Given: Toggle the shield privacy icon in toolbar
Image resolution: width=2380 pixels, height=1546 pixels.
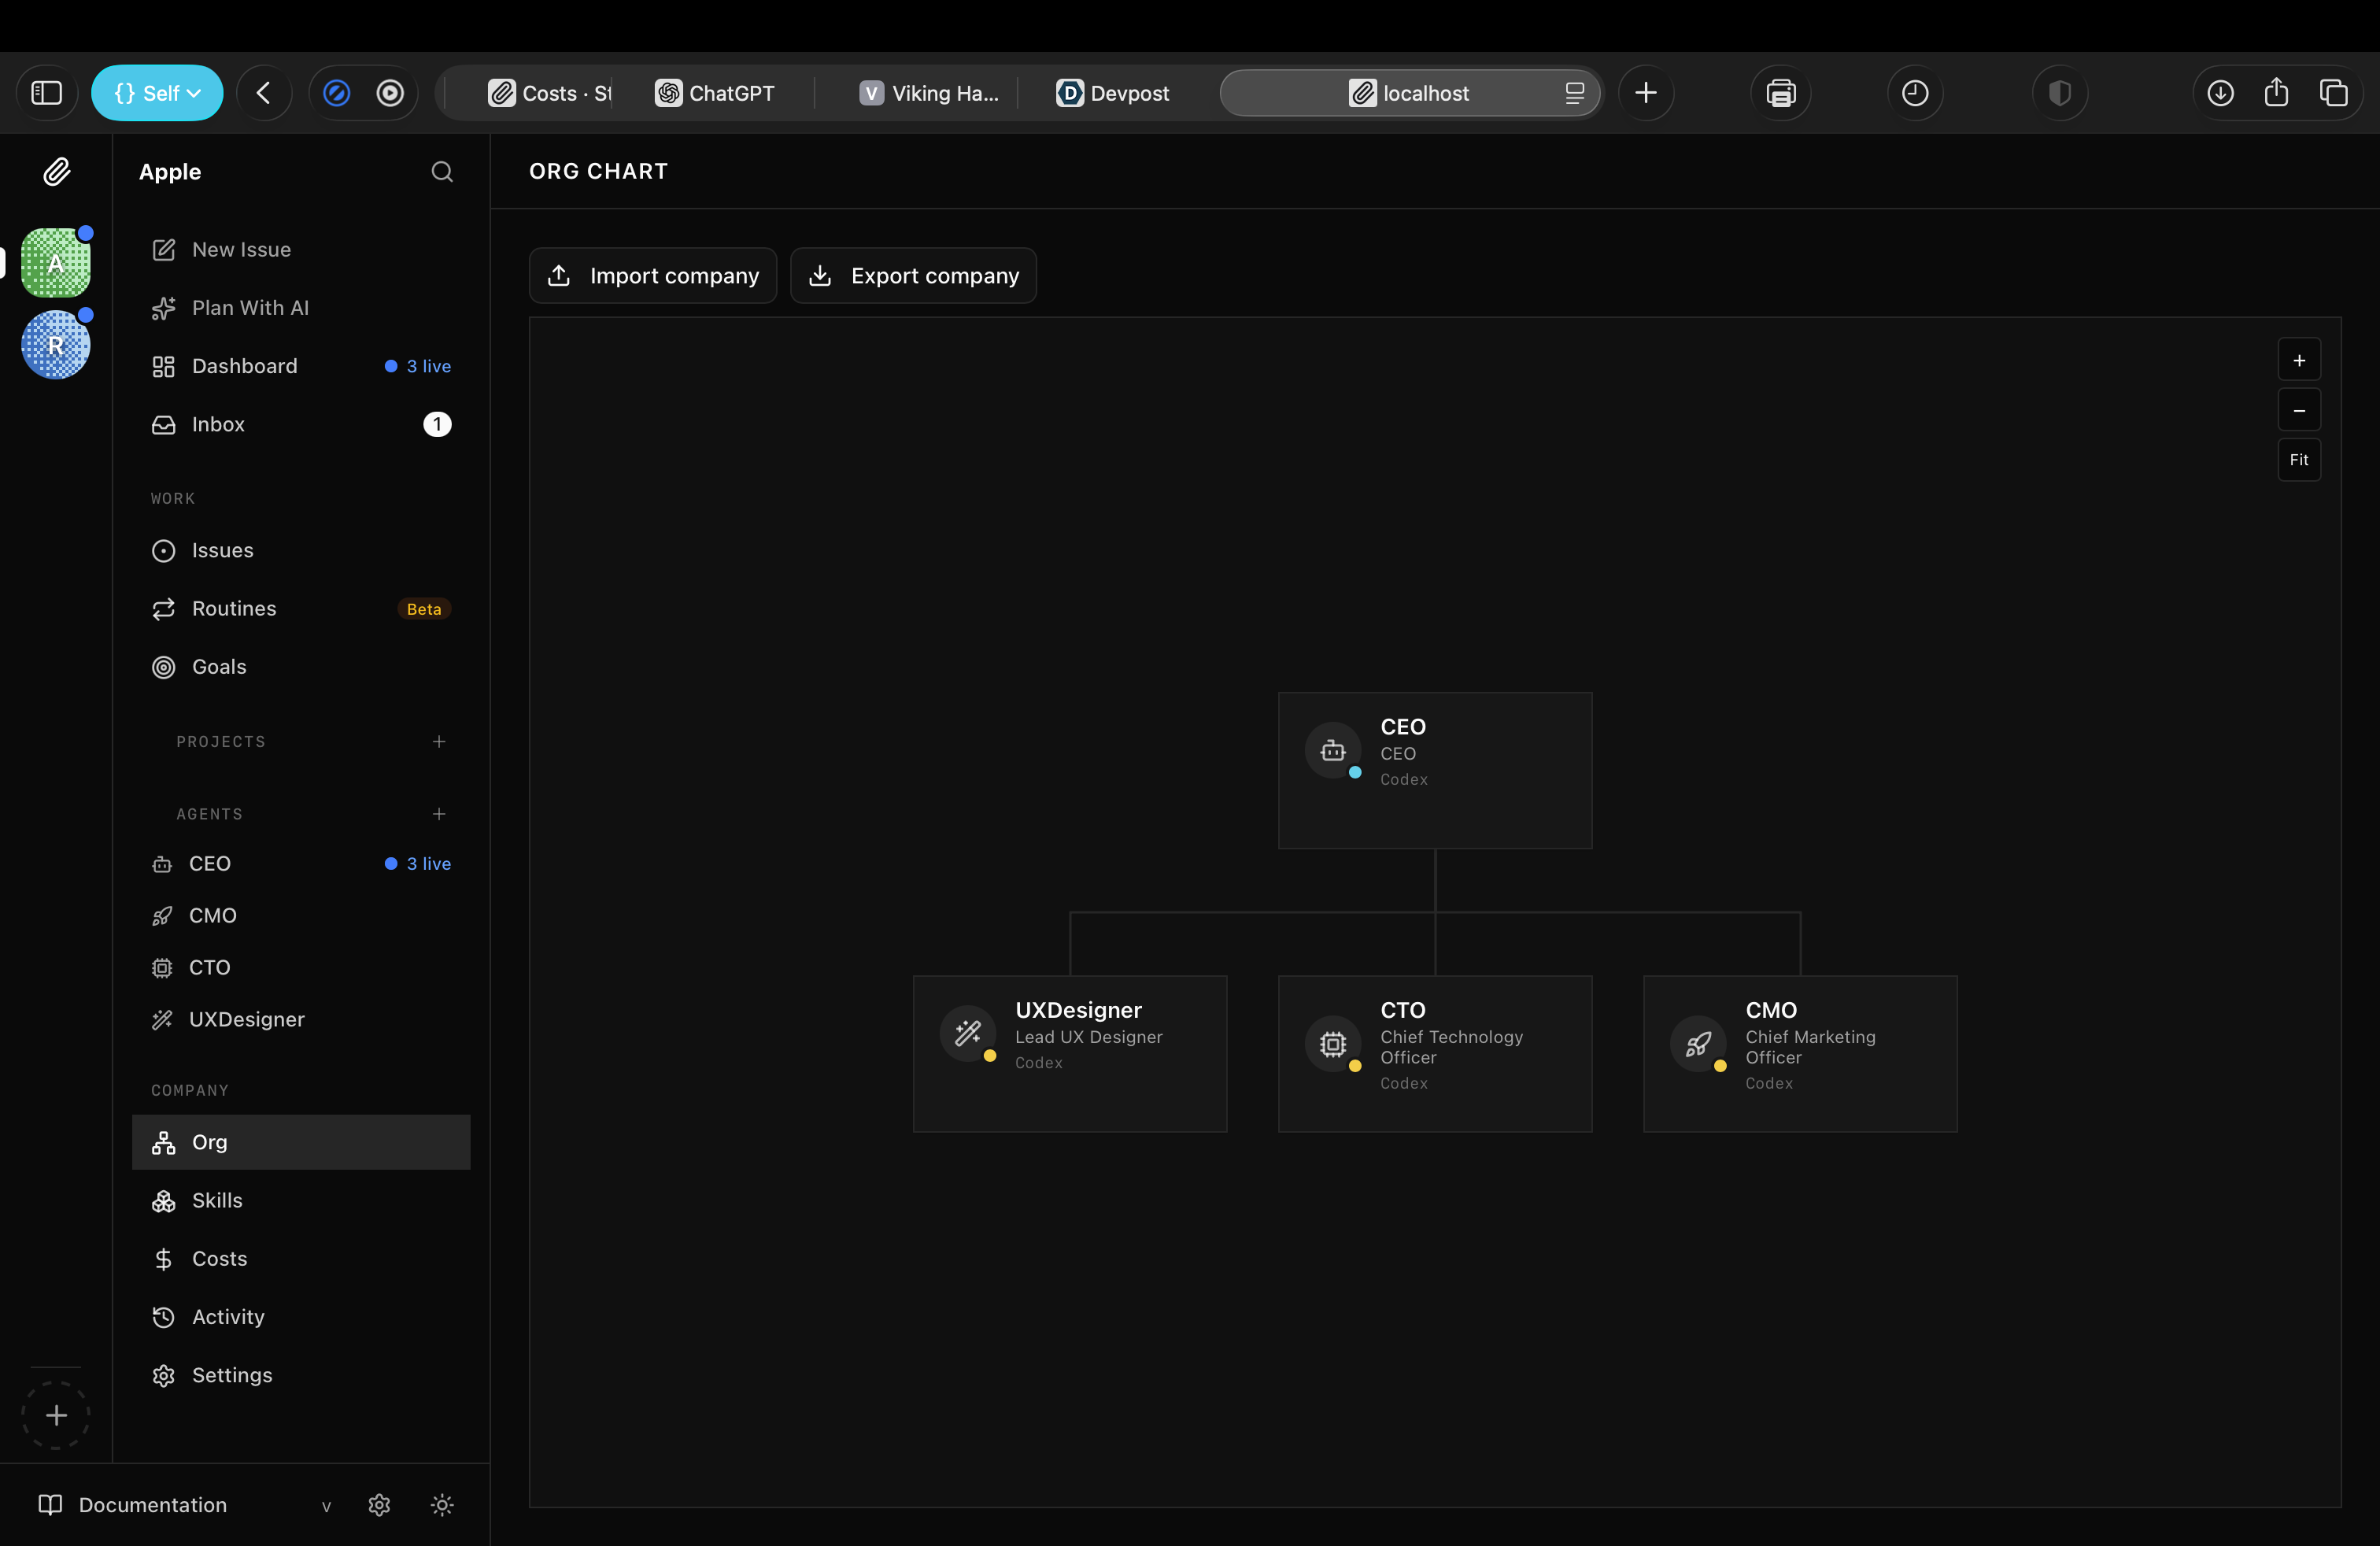Looking at the screenshot, I should point(2059,93).
